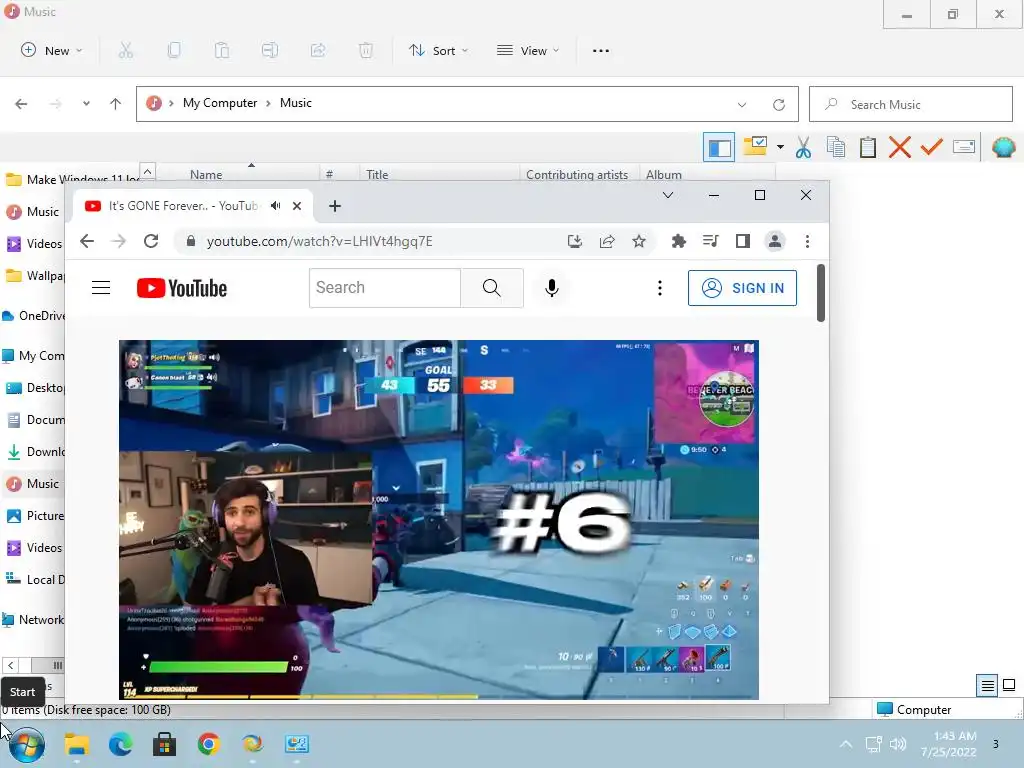Screen dimensions: 1024x768
Task: Open Network in Explorer sidebar
Action: tap(34, 620)
